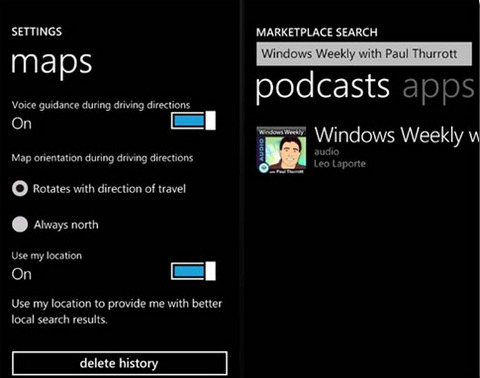The width and height of the screenshot is (480, 378).
Task: Switch to the podcasts tab
Action: pos(322,87)
